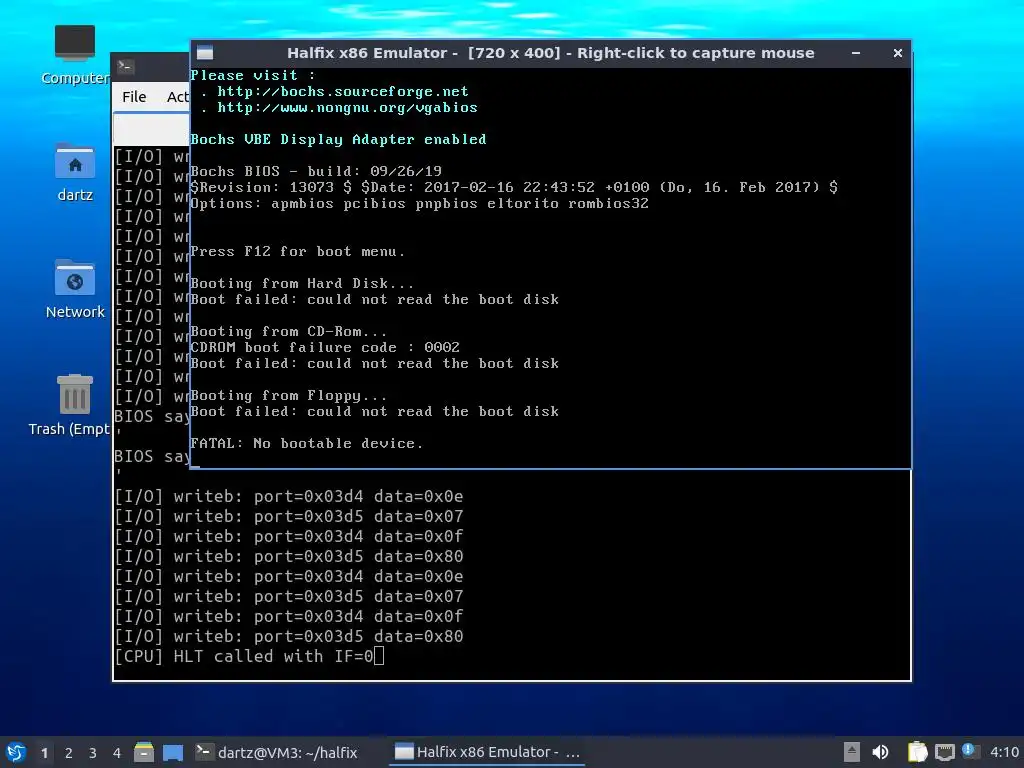Open the volume speaker tray icon
1024x768 pixels.
point(880,752)
